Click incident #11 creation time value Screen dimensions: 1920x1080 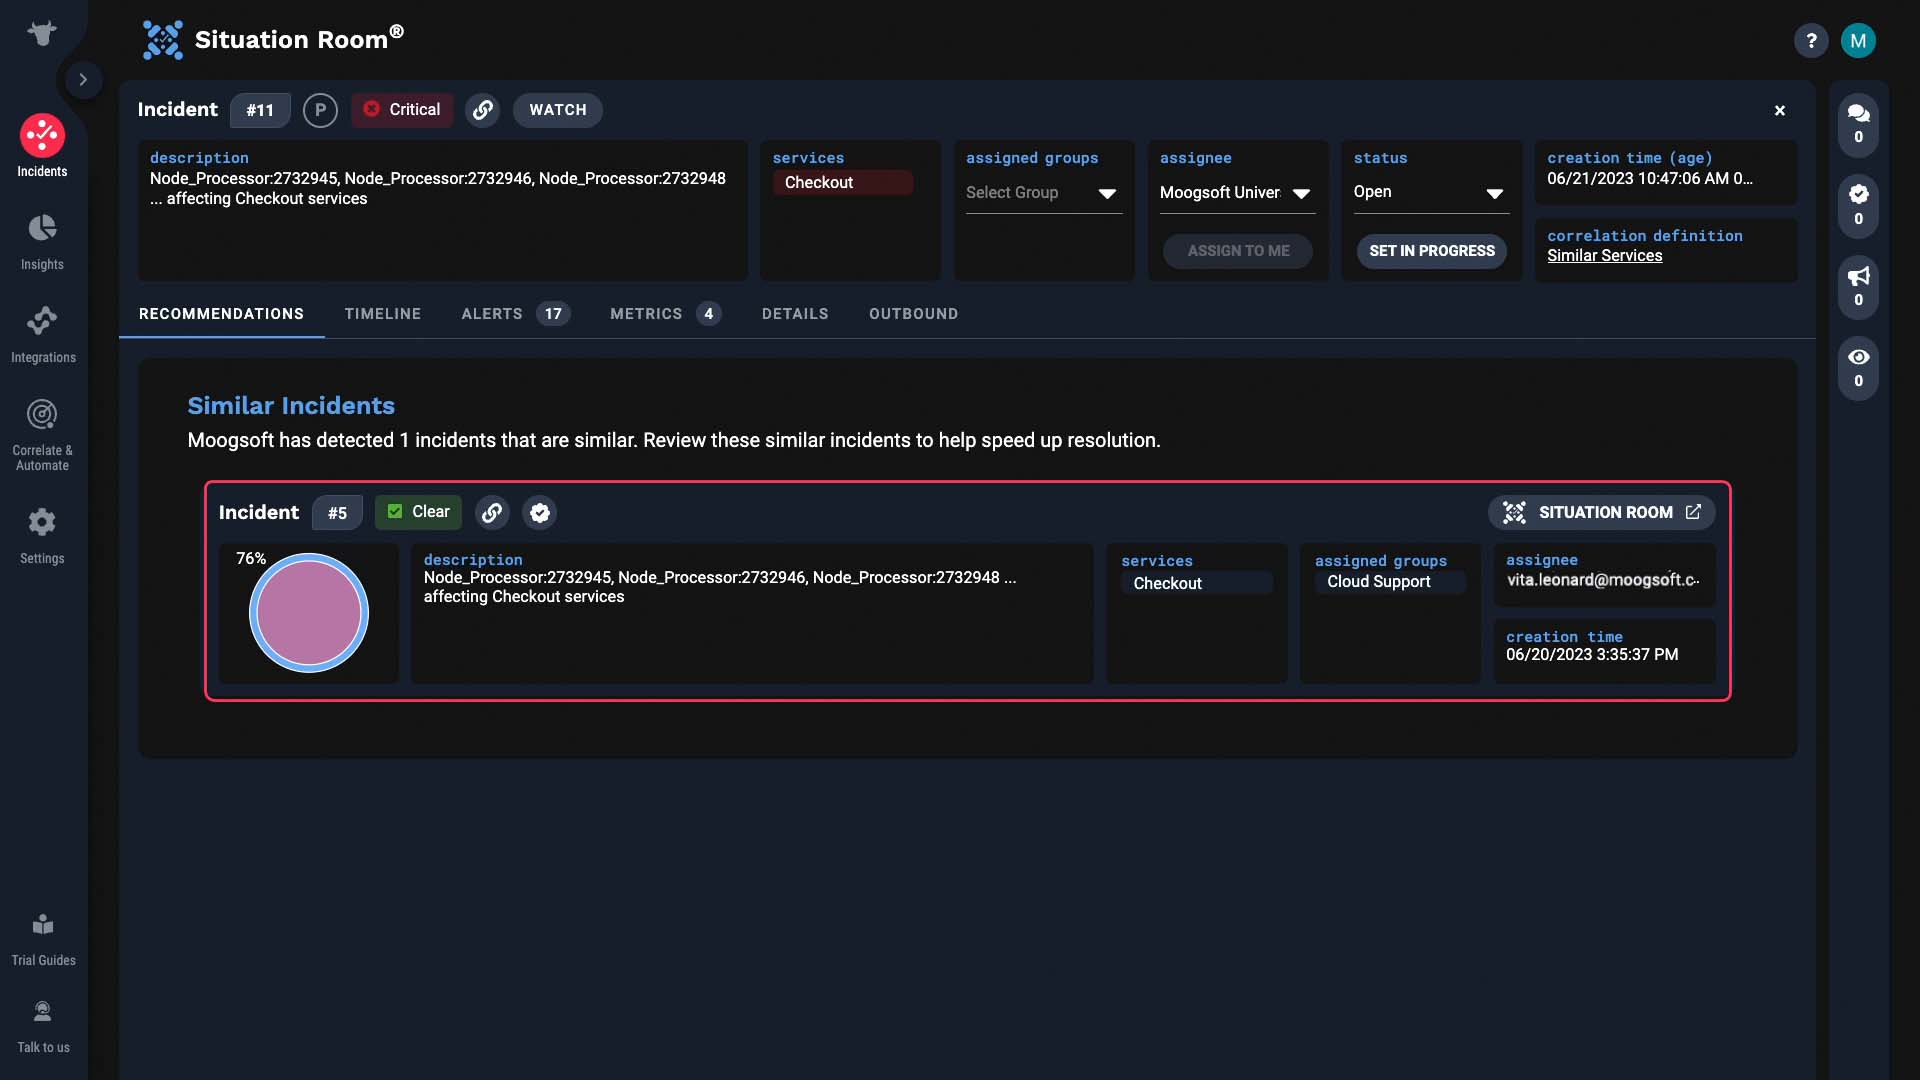(x=1650, y=179)
